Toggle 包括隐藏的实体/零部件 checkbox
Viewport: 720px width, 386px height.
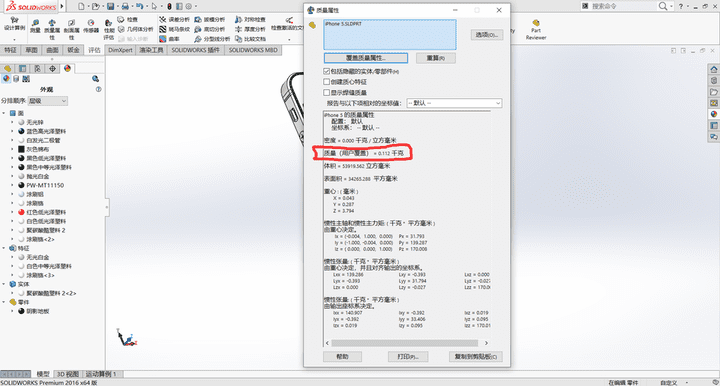pos(326,71)
